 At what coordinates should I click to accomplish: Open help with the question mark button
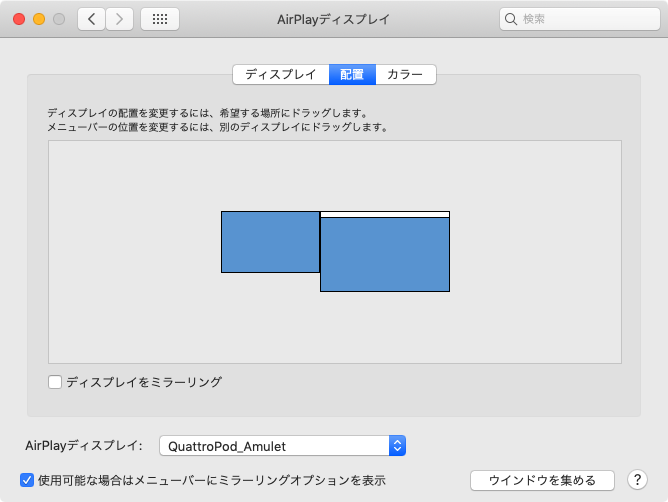coord(637,480)
